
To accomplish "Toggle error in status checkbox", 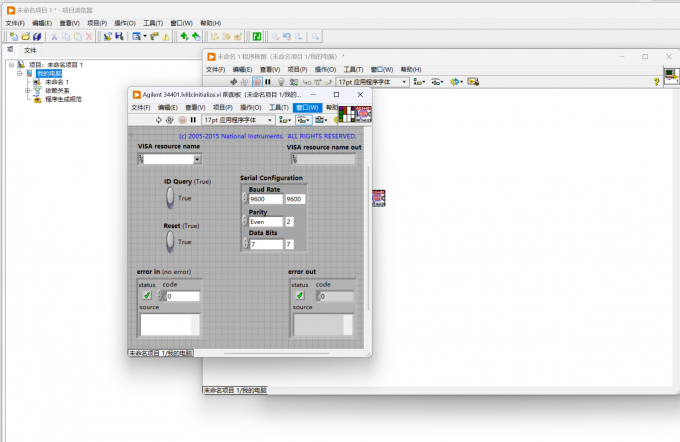I will [147, 296].
